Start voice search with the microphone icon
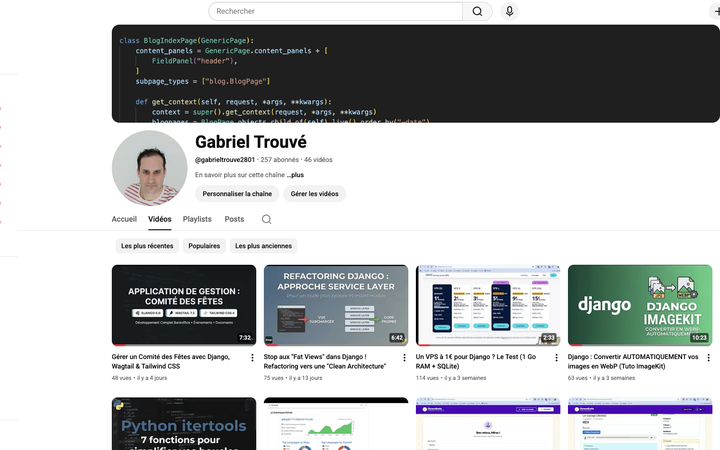This screenshot has height=450, width=720. (509, 11)
